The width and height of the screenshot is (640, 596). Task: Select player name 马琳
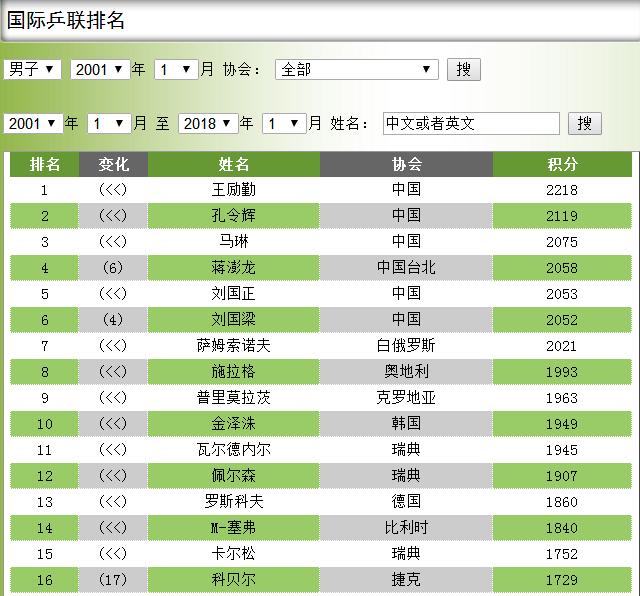(x=234, y=242)
